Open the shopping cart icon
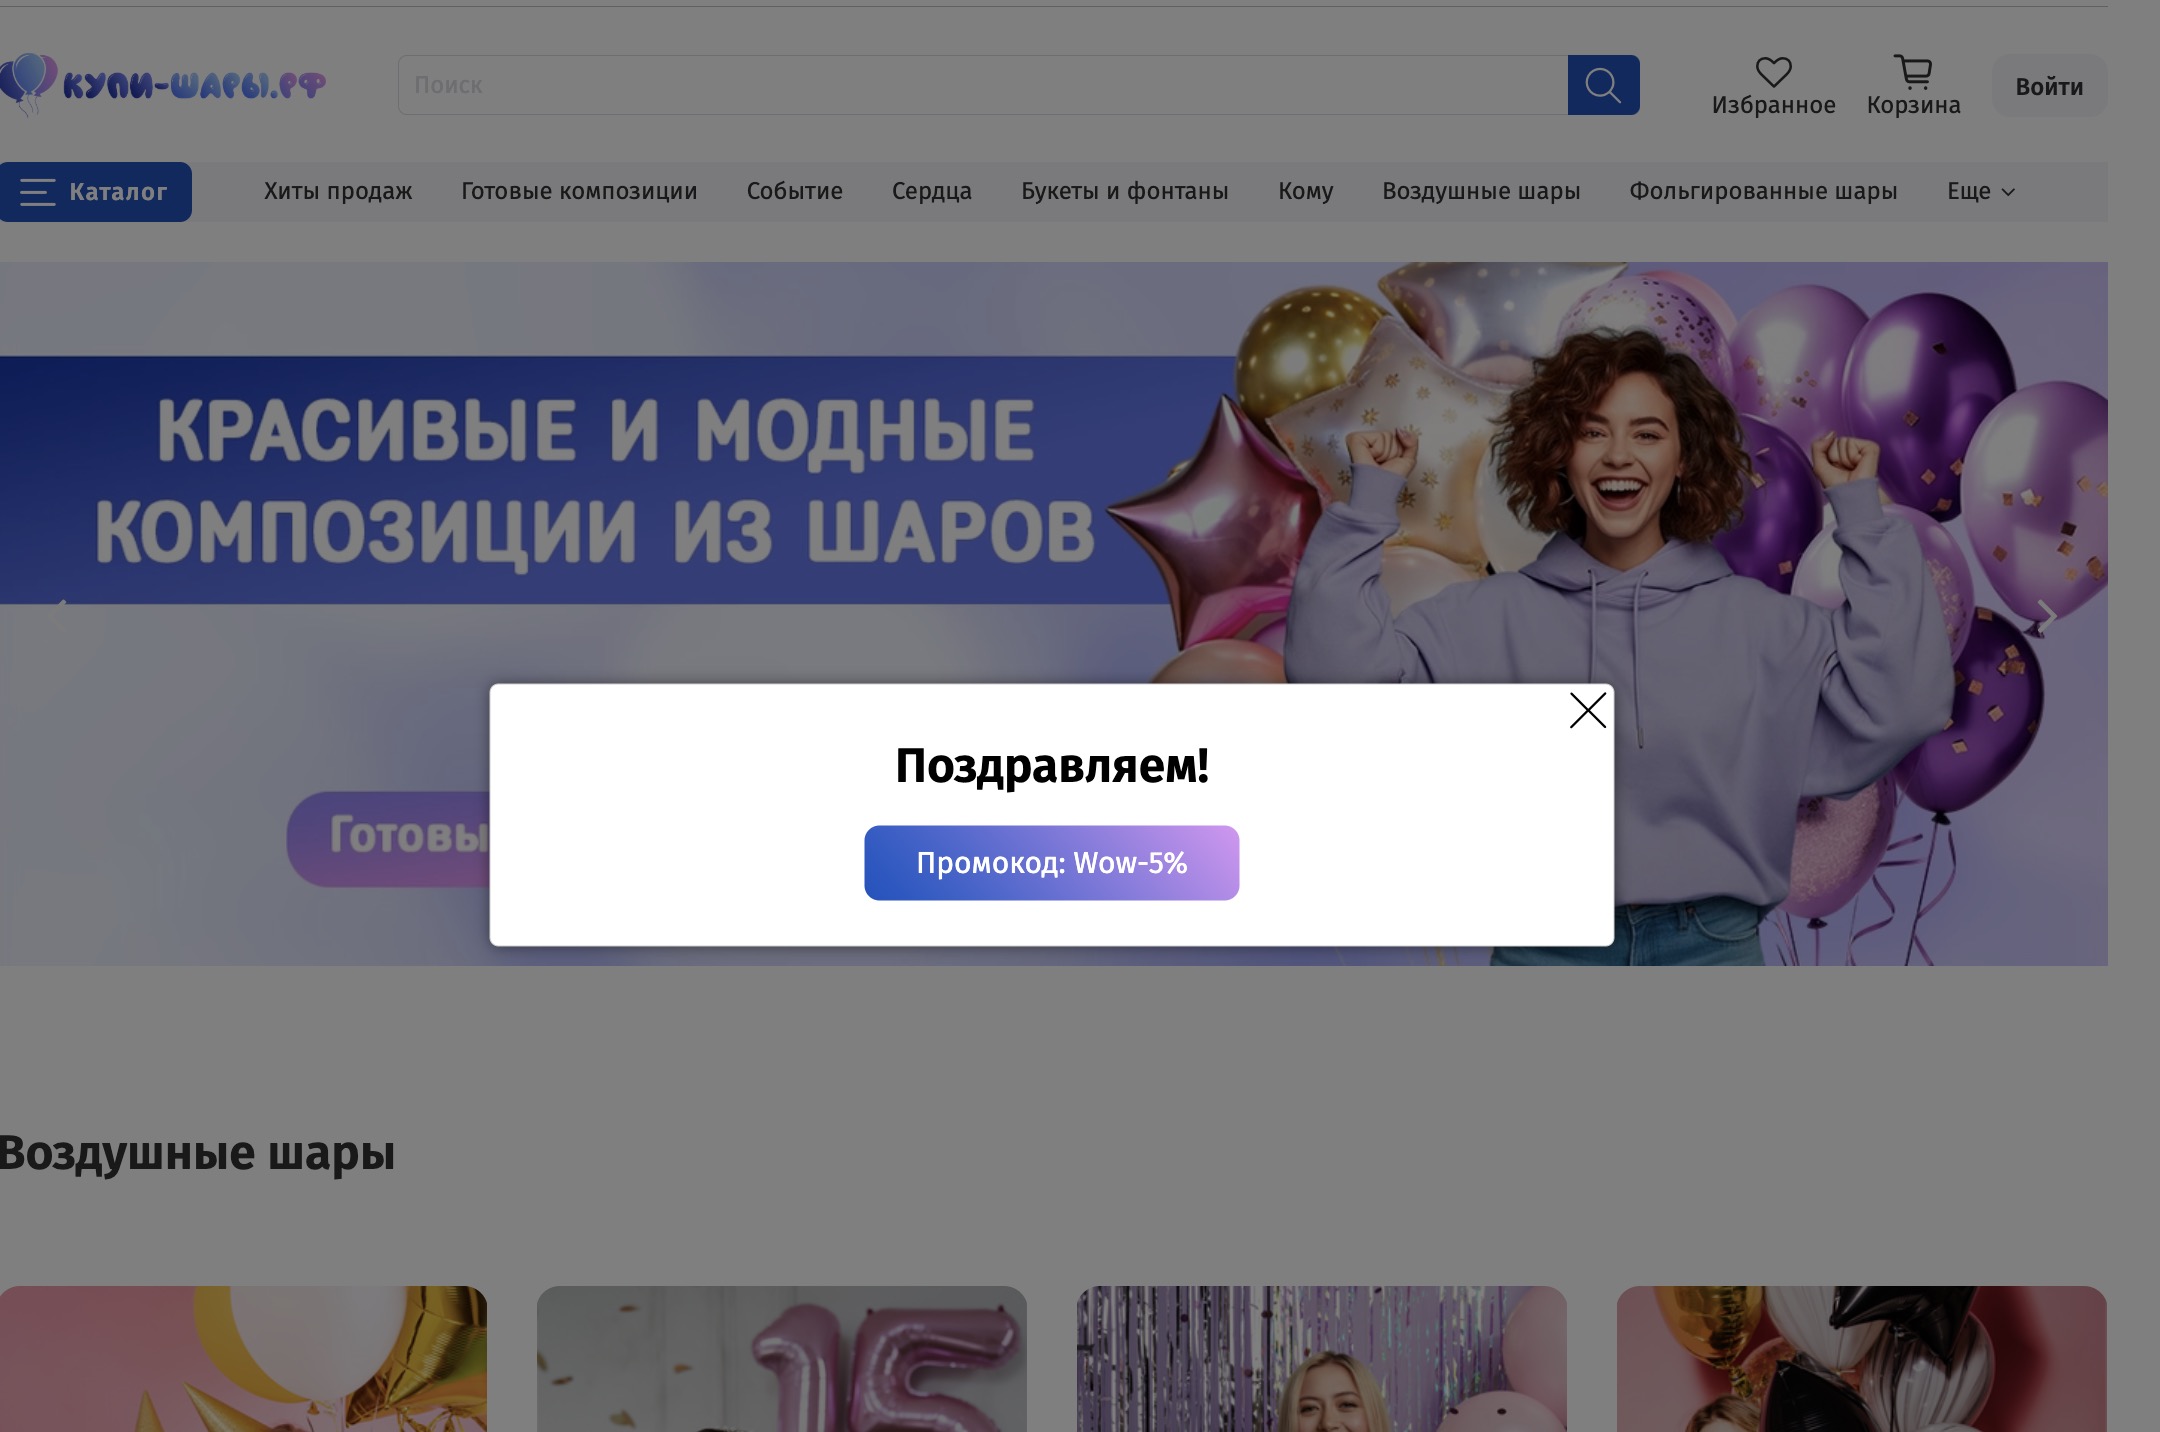This screenshot has width=2160, height=1432. point(1913,72)
